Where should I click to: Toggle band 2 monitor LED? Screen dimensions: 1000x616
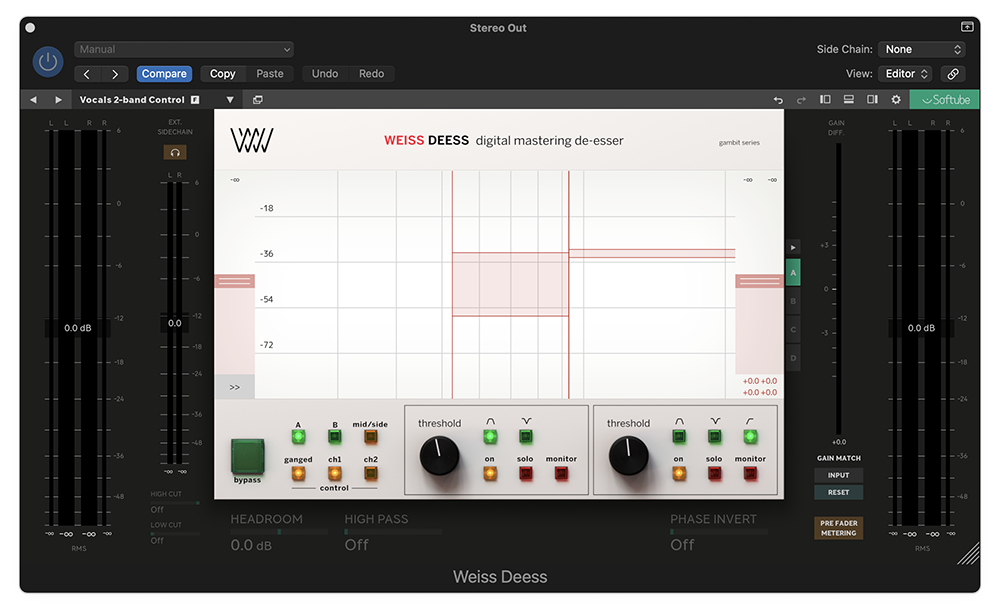point(750,473)
